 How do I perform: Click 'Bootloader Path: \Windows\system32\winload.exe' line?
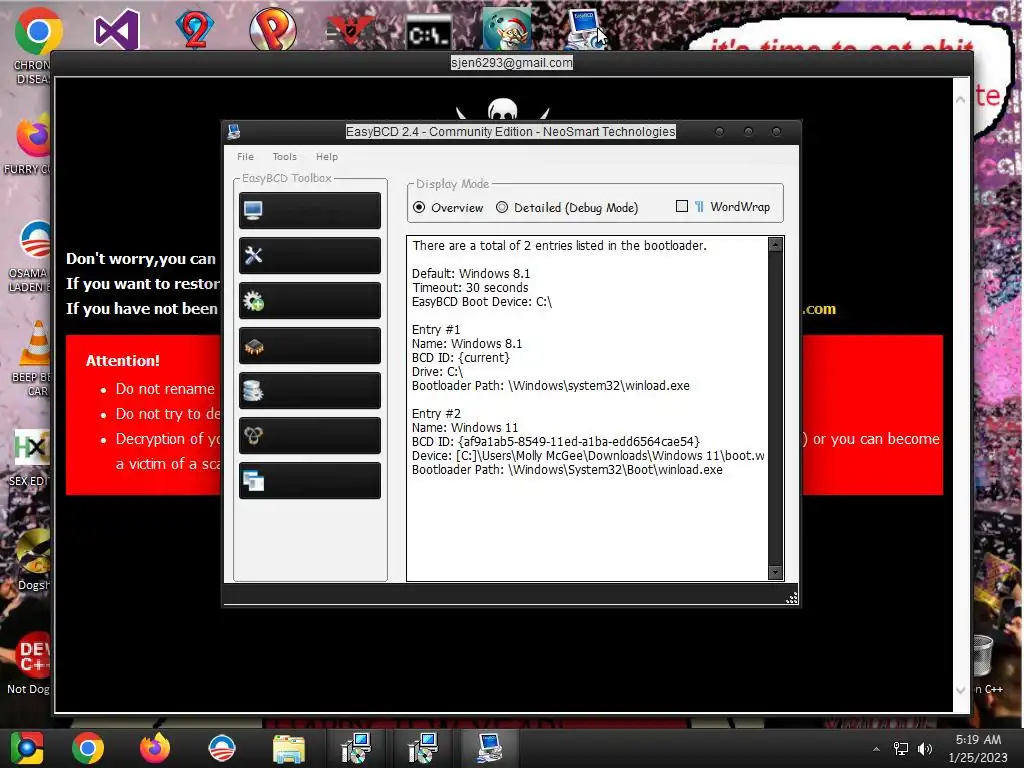click(551, 386)
